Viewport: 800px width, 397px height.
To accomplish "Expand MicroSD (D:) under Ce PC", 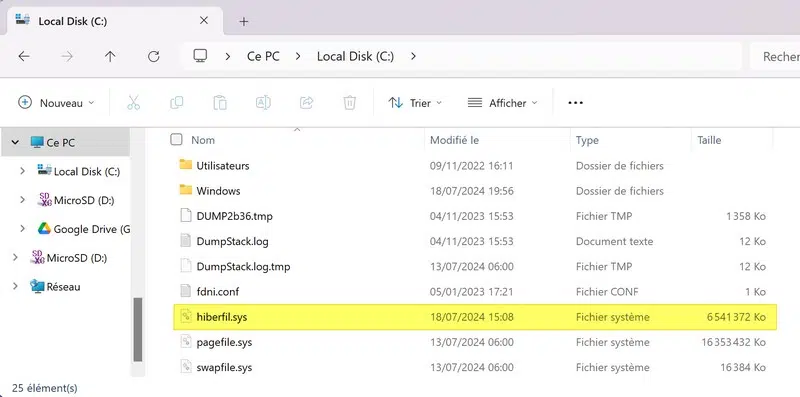I will pos(22,200).
